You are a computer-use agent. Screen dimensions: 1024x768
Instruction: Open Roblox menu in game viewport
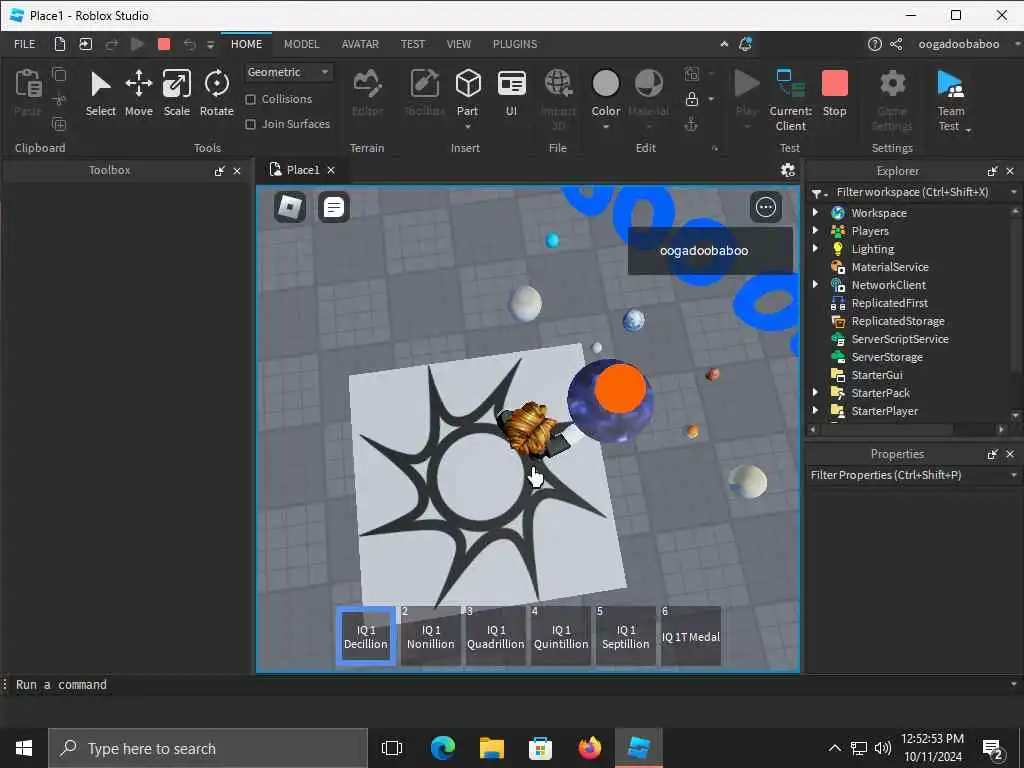(x=290, y=207)
